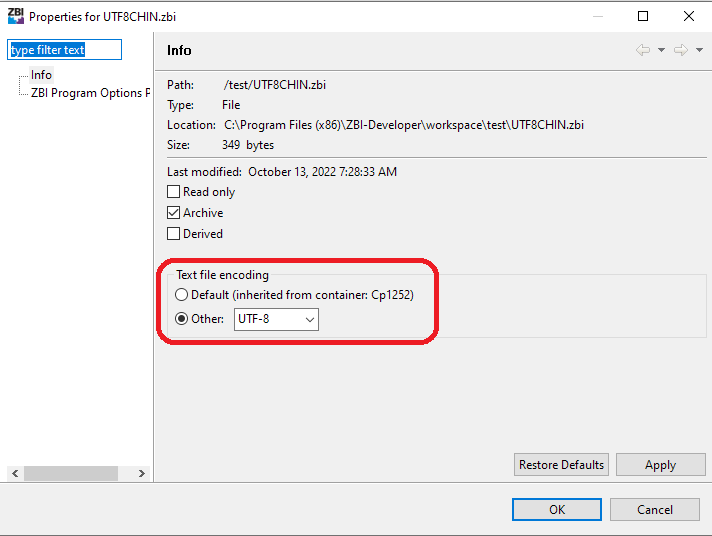The height and width of the screenshot is (536, 712).
Task: Tick the Derived checkbox
Action: click(x=174, y=234)
